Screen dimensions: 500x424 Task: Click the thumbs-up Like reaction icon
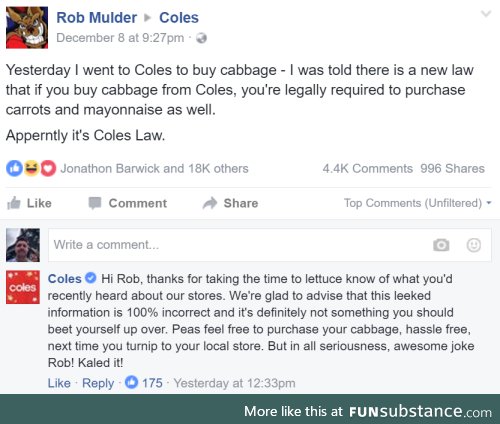click(14, 168)
